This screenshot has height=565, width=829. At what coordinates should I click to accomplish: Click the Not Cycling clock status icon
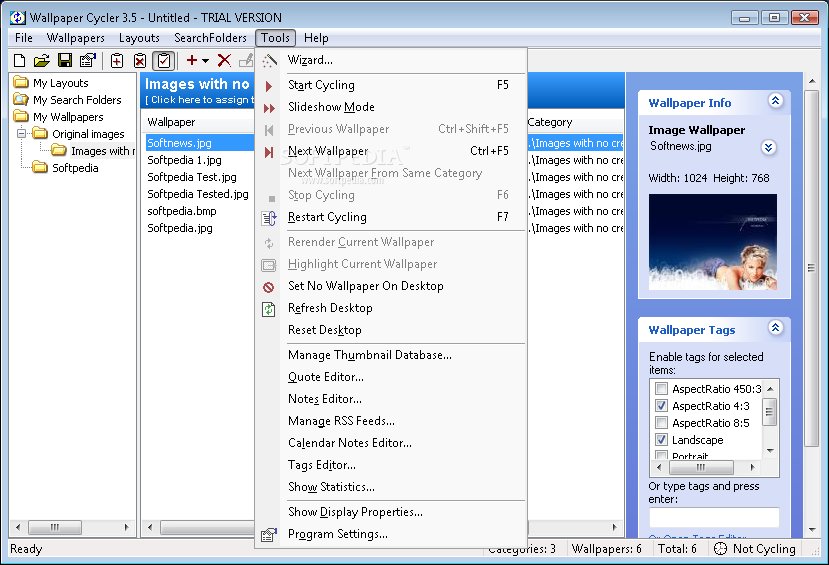[720, 549]
